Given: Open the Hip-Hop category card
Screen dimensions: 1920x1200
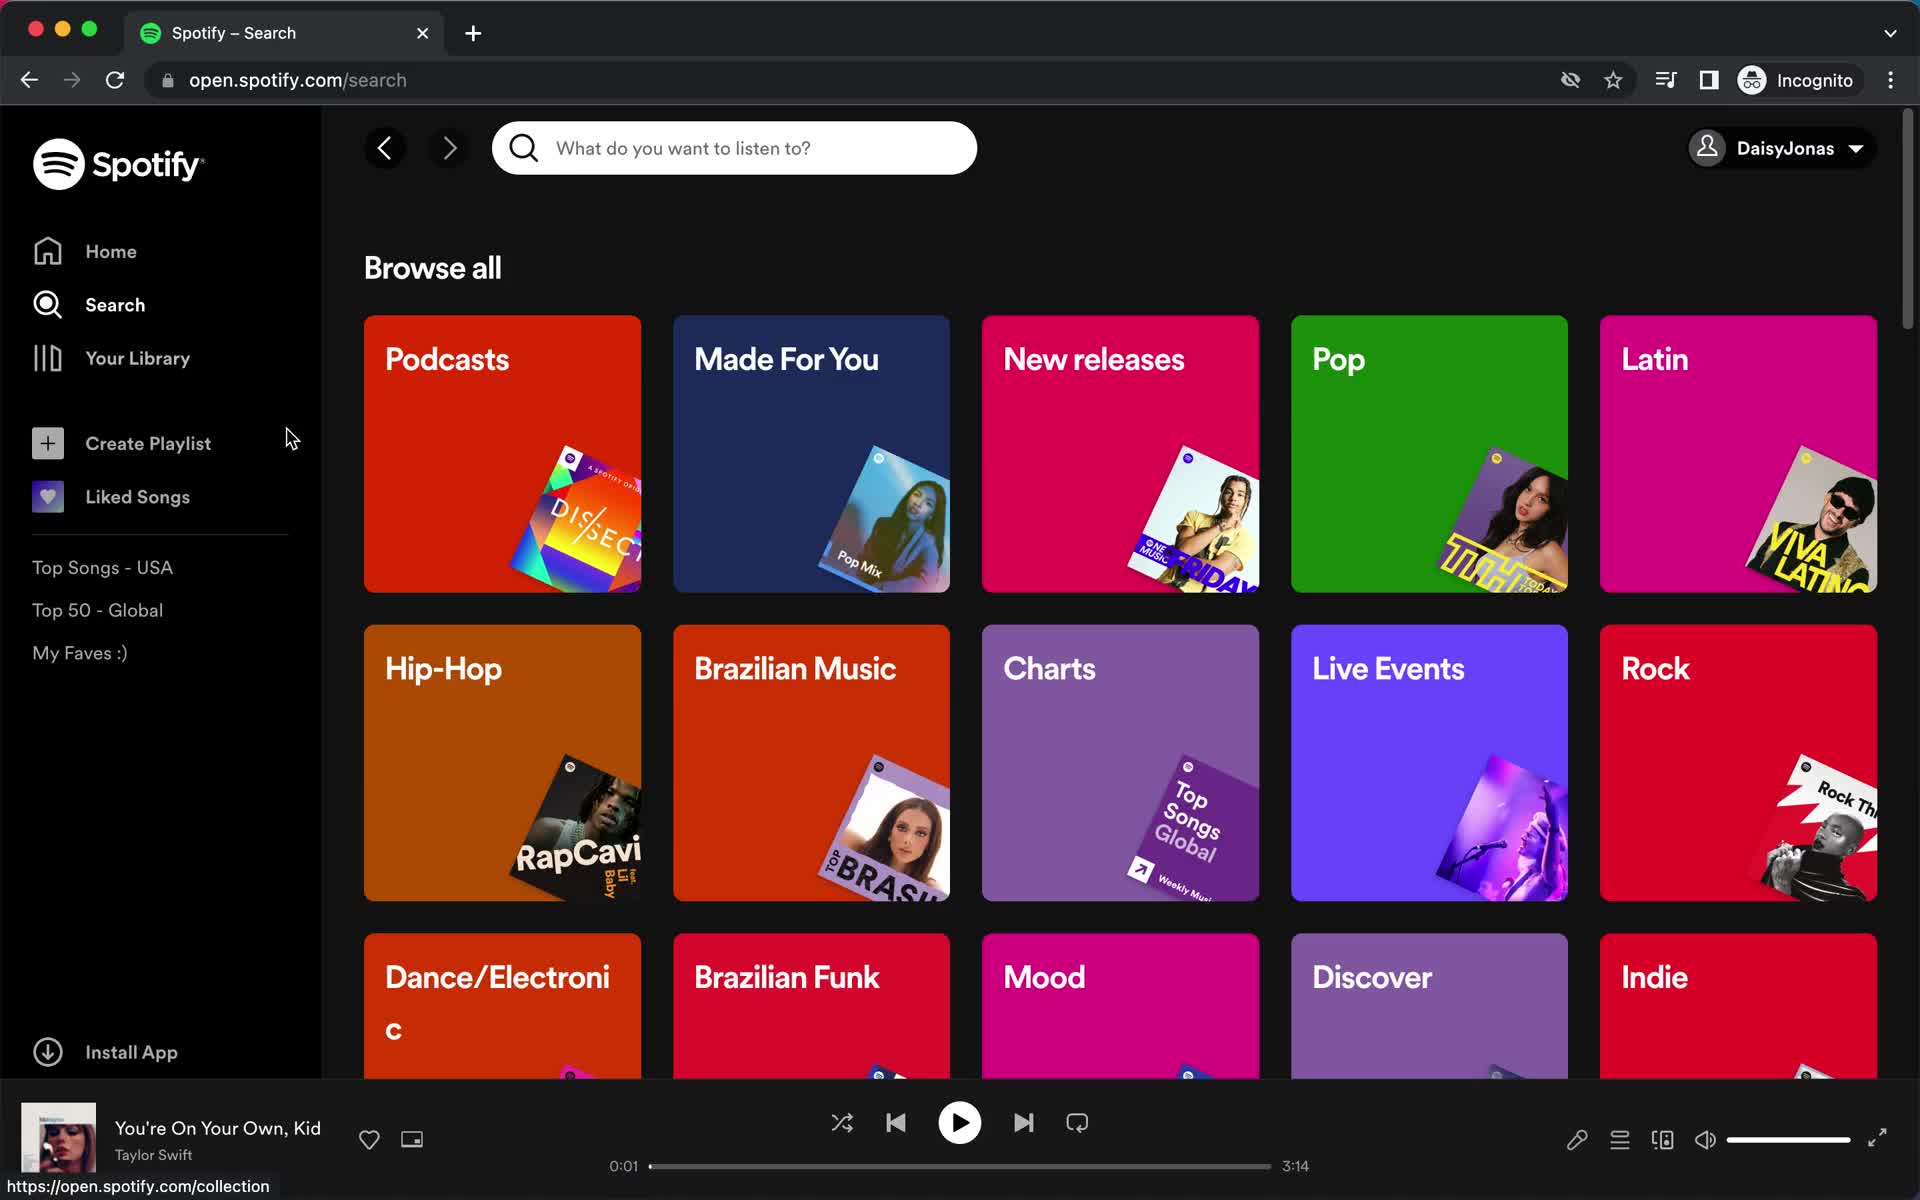Looking at the screenshot, I should tap(502, 763).
